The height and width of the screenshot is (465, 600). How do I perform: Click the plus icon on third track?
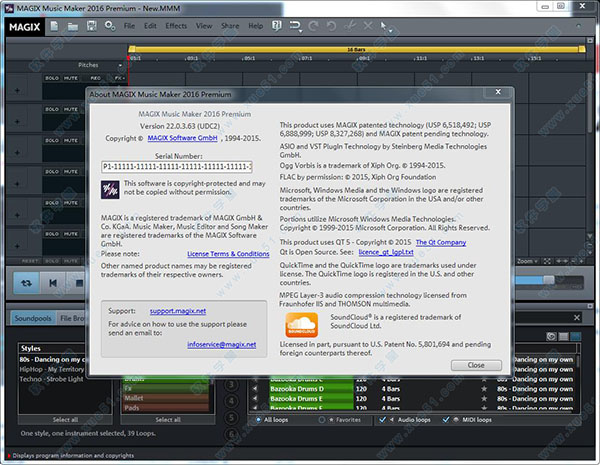(x=17, y=153)
